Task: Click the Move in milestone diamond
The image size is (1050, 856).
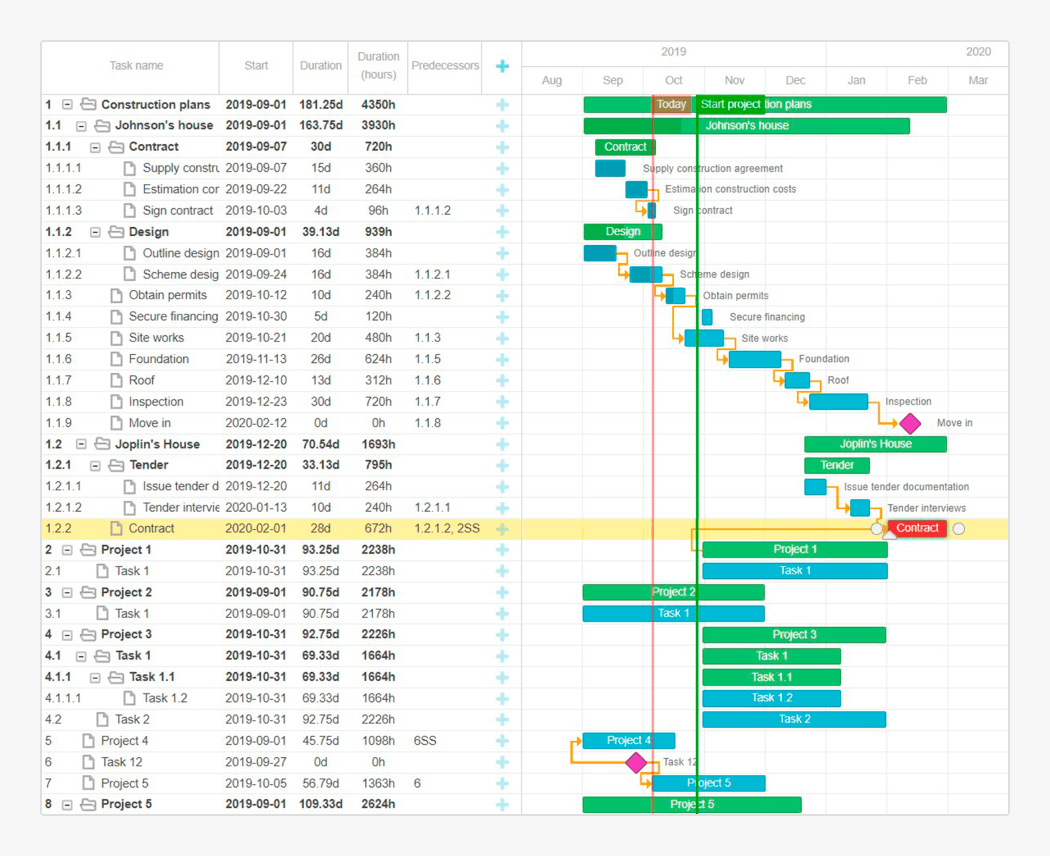Action: point(909,423)
